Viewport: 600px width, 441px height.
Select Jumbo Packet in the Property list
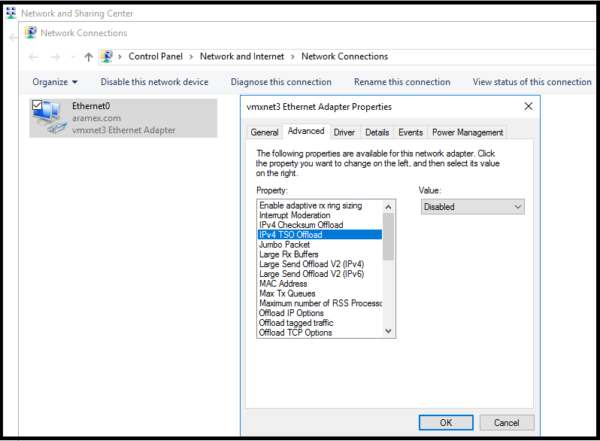coord(284,244)
